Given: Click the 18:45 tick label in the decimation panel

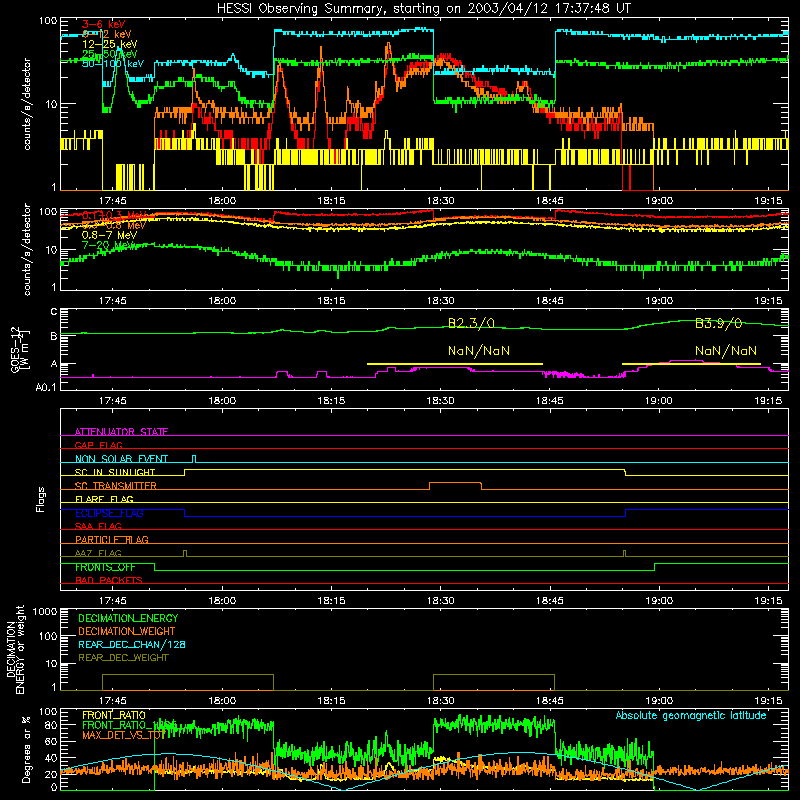Looking at the screenshot, I should [549, 701].
